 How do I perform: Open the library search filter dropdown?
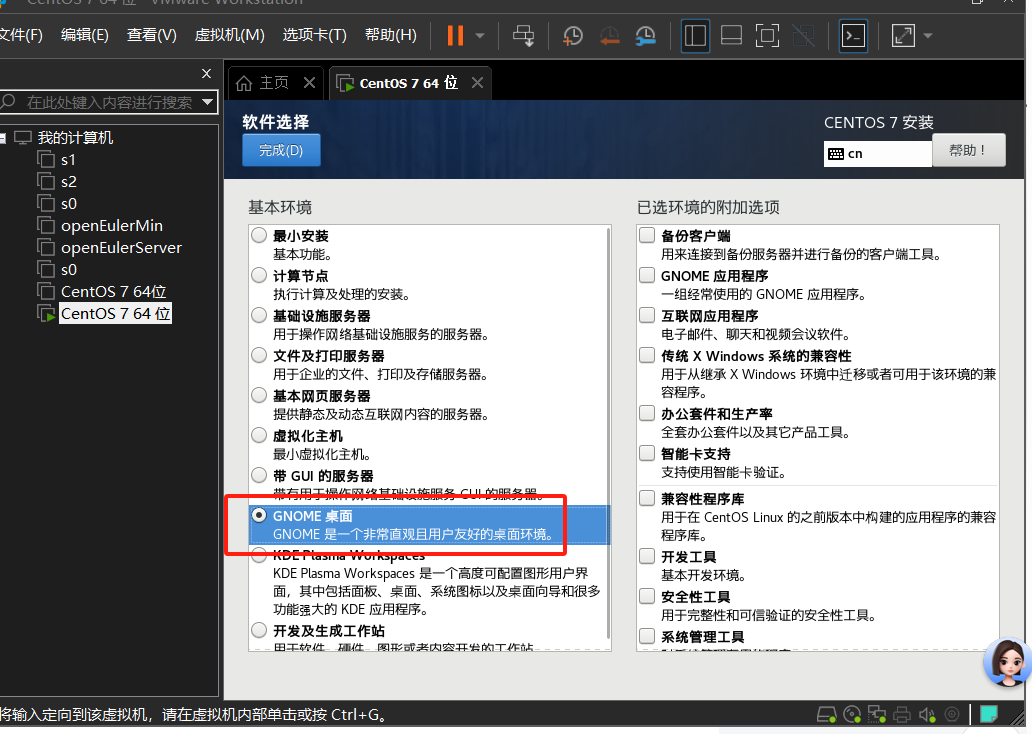(208, 102)
